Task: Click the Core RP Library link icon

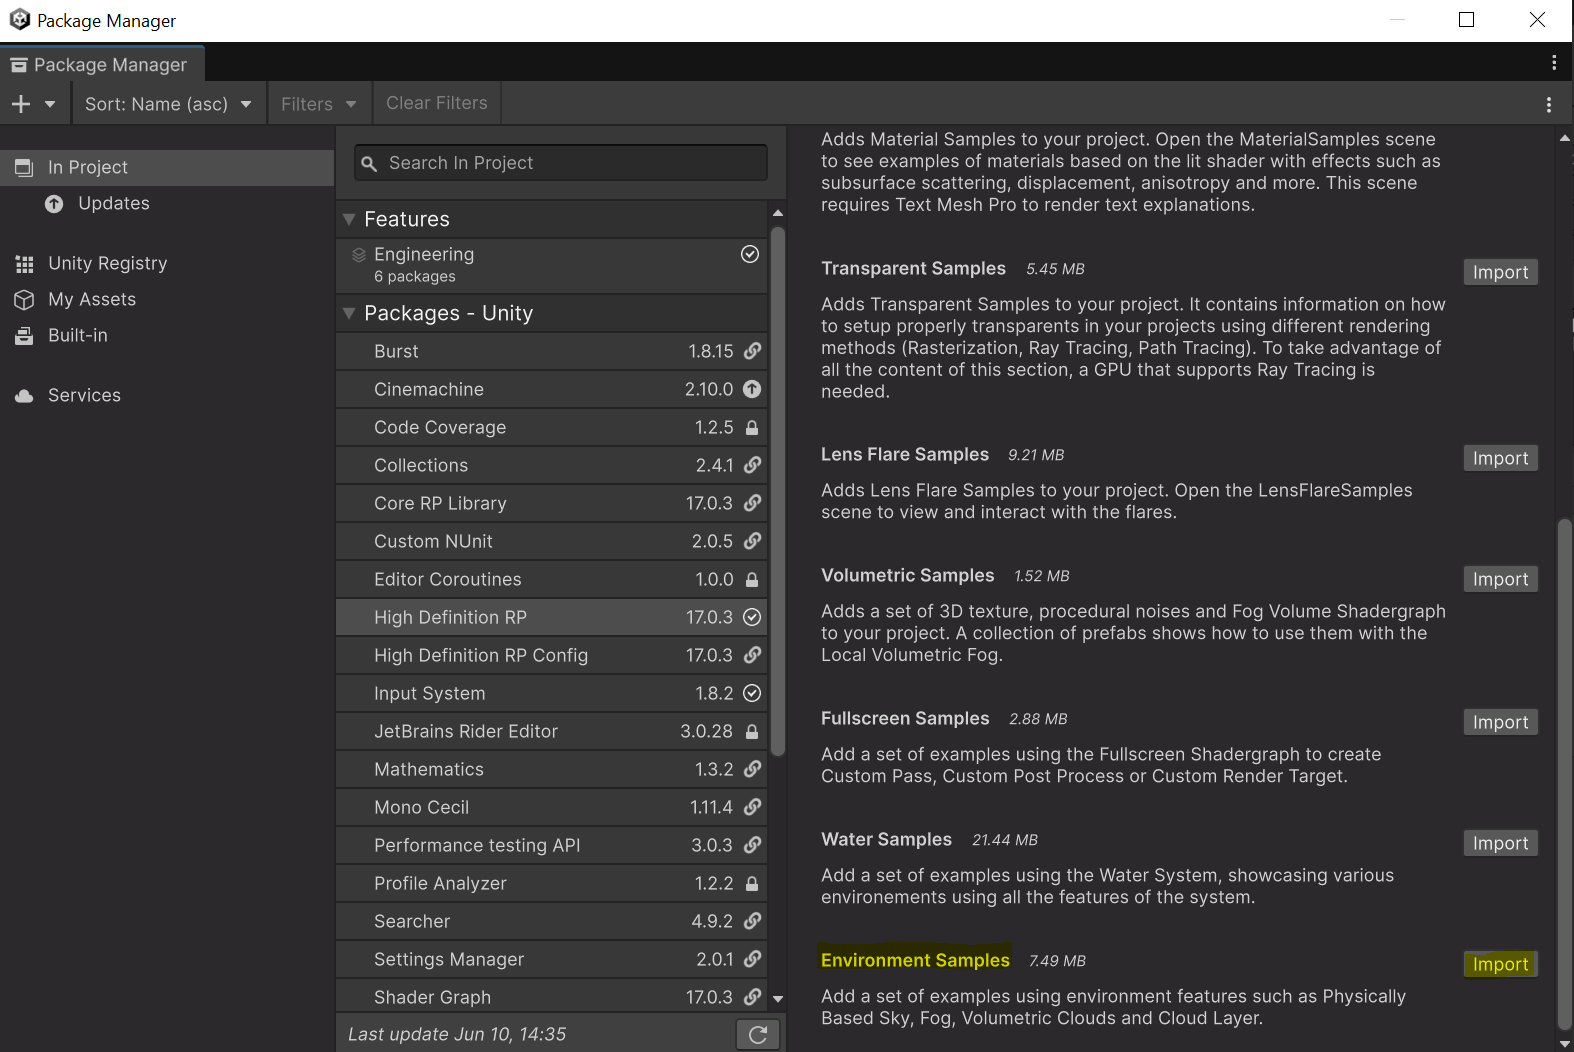Action: coord(753,503)
